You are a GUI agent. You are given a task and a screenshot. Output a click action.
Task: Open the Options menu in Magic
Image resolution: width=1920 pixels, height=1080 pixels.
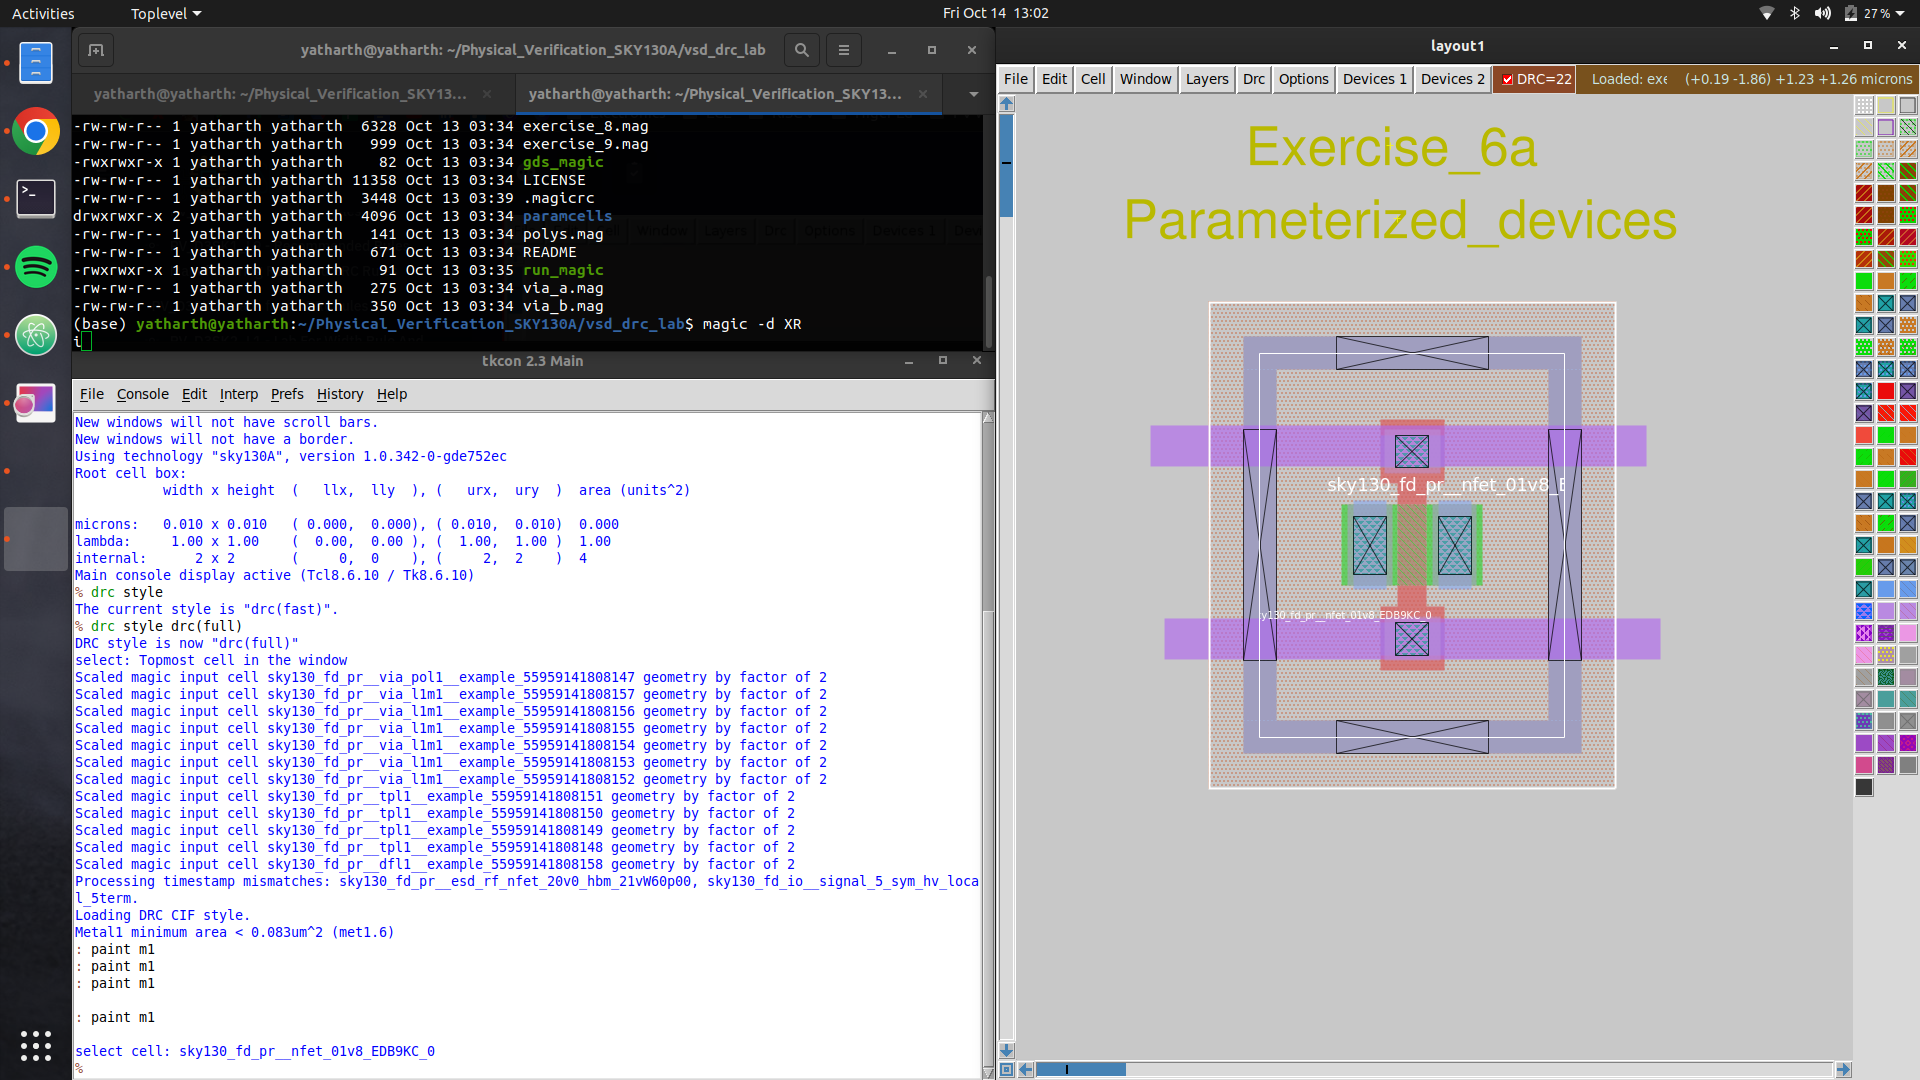click(1304, 79)
